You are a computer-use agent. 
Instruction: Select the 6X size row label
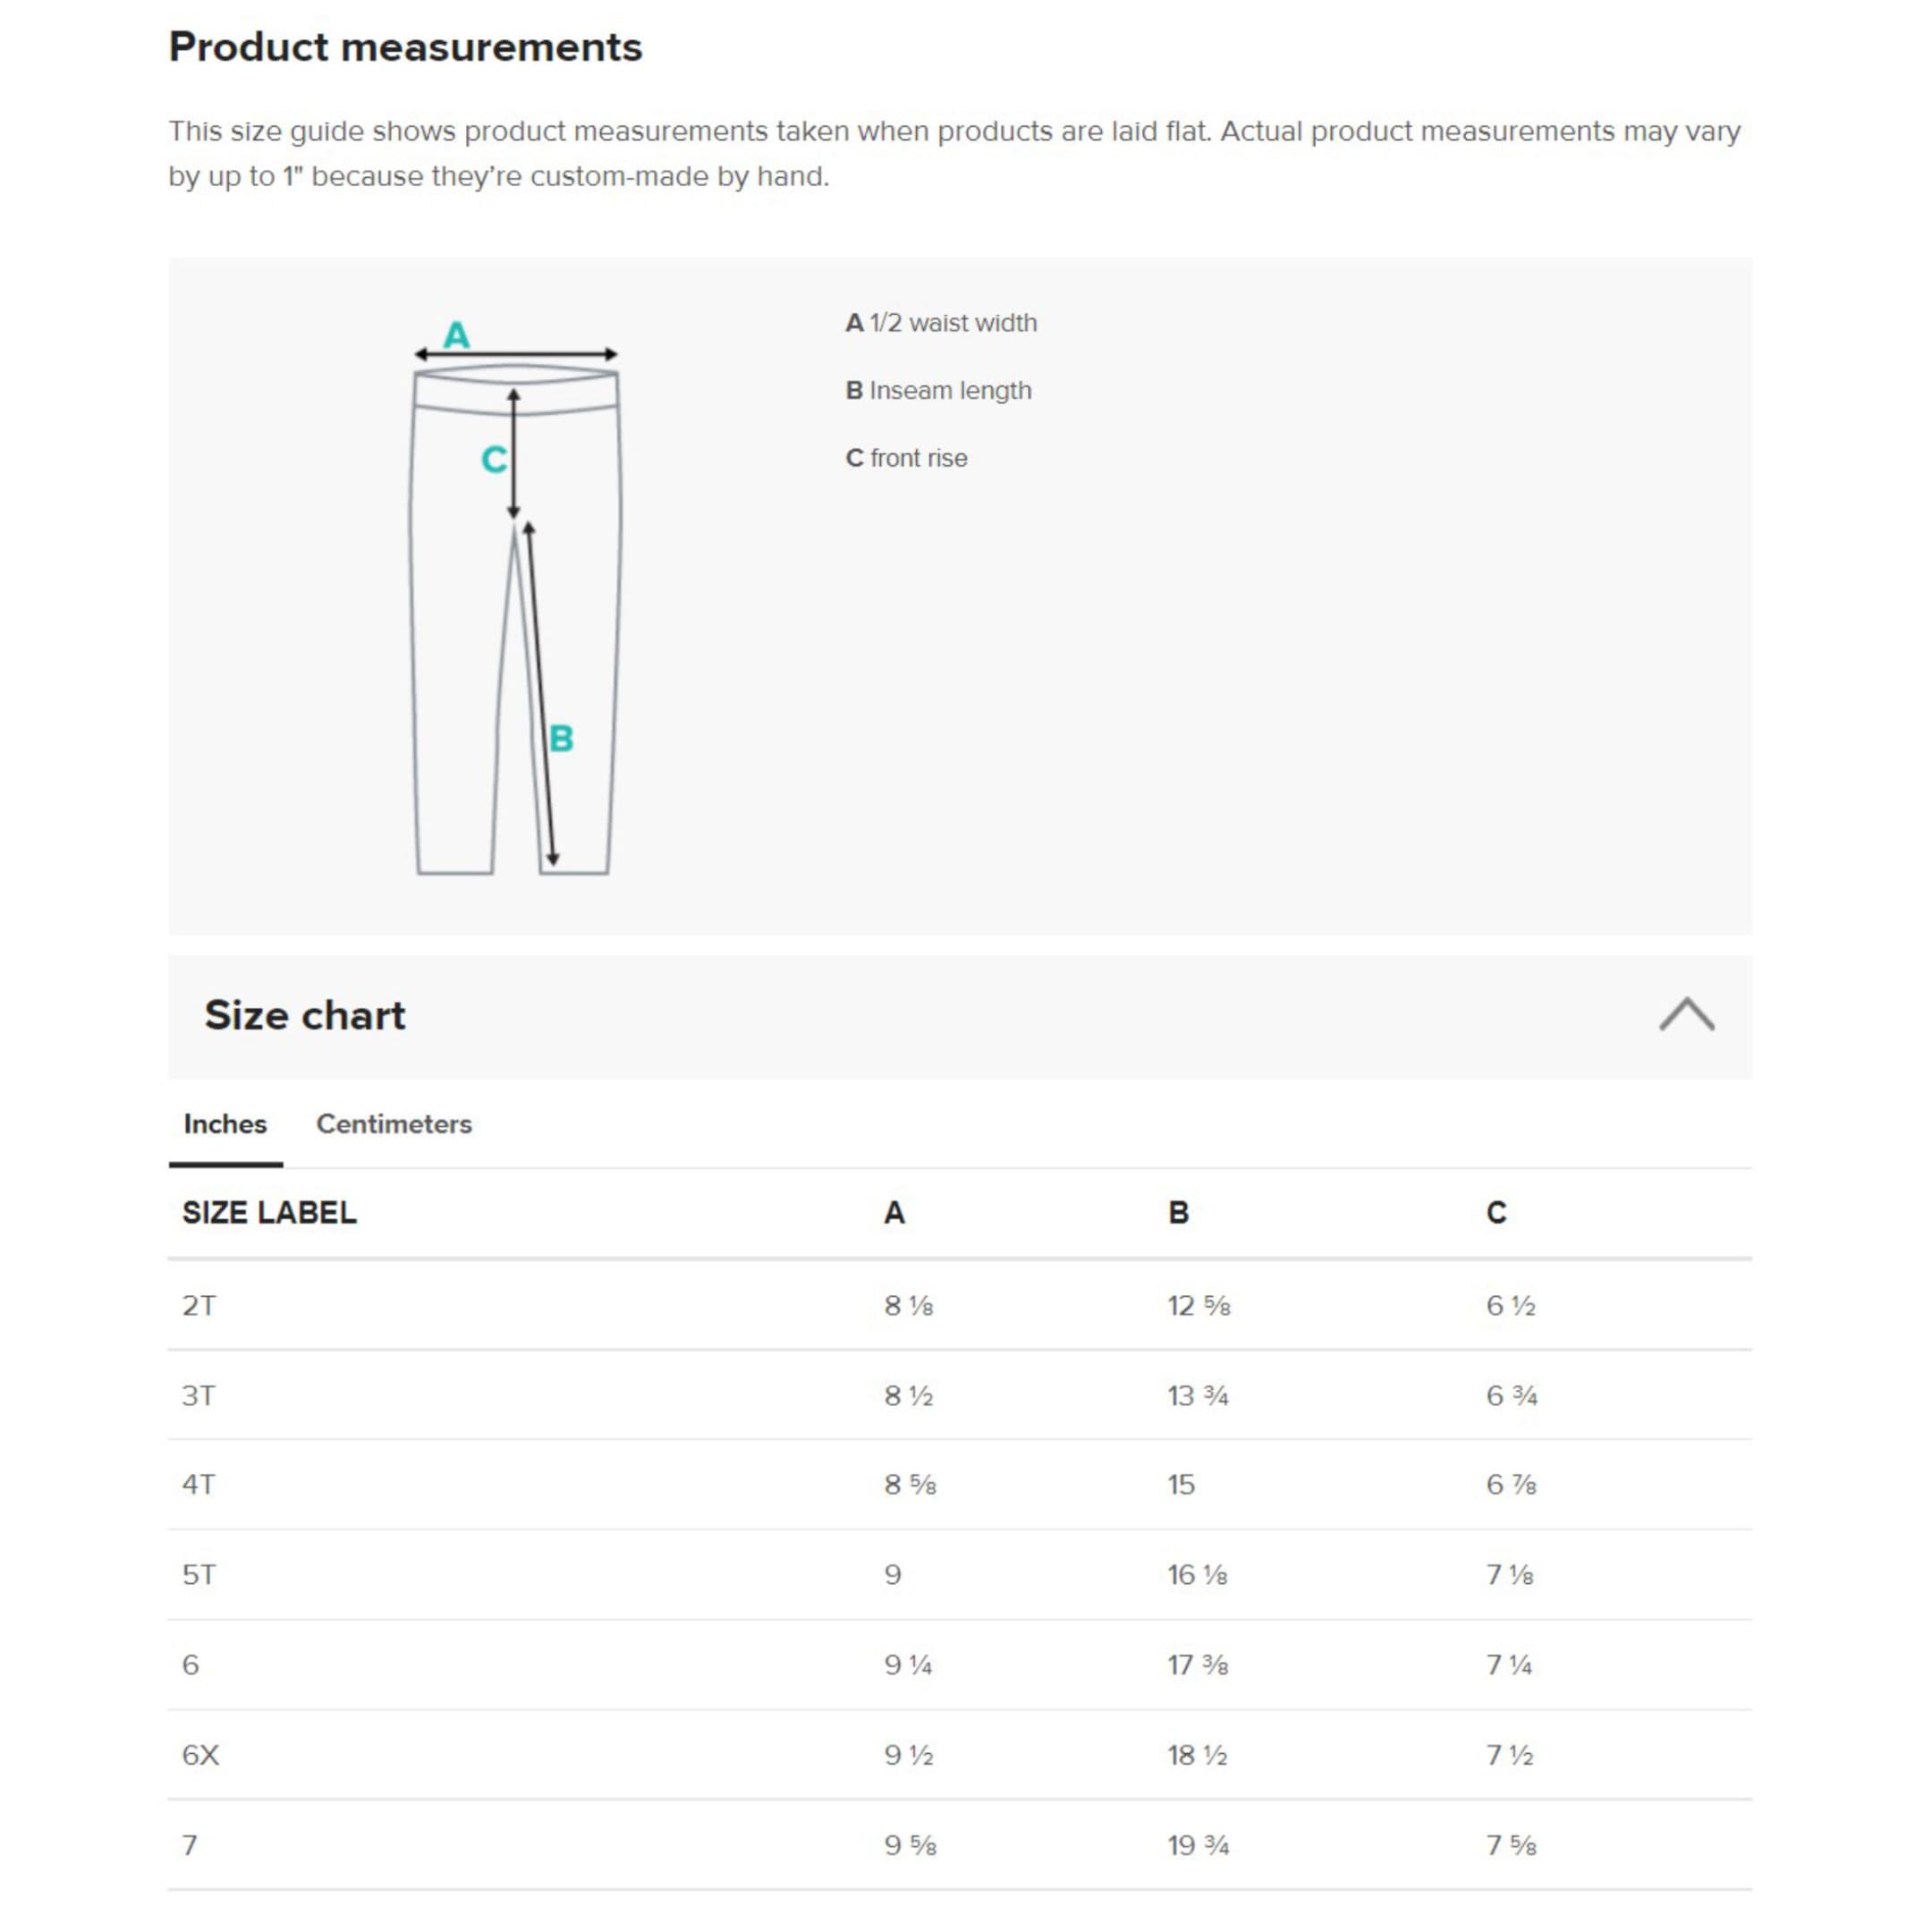(200, 1755)
